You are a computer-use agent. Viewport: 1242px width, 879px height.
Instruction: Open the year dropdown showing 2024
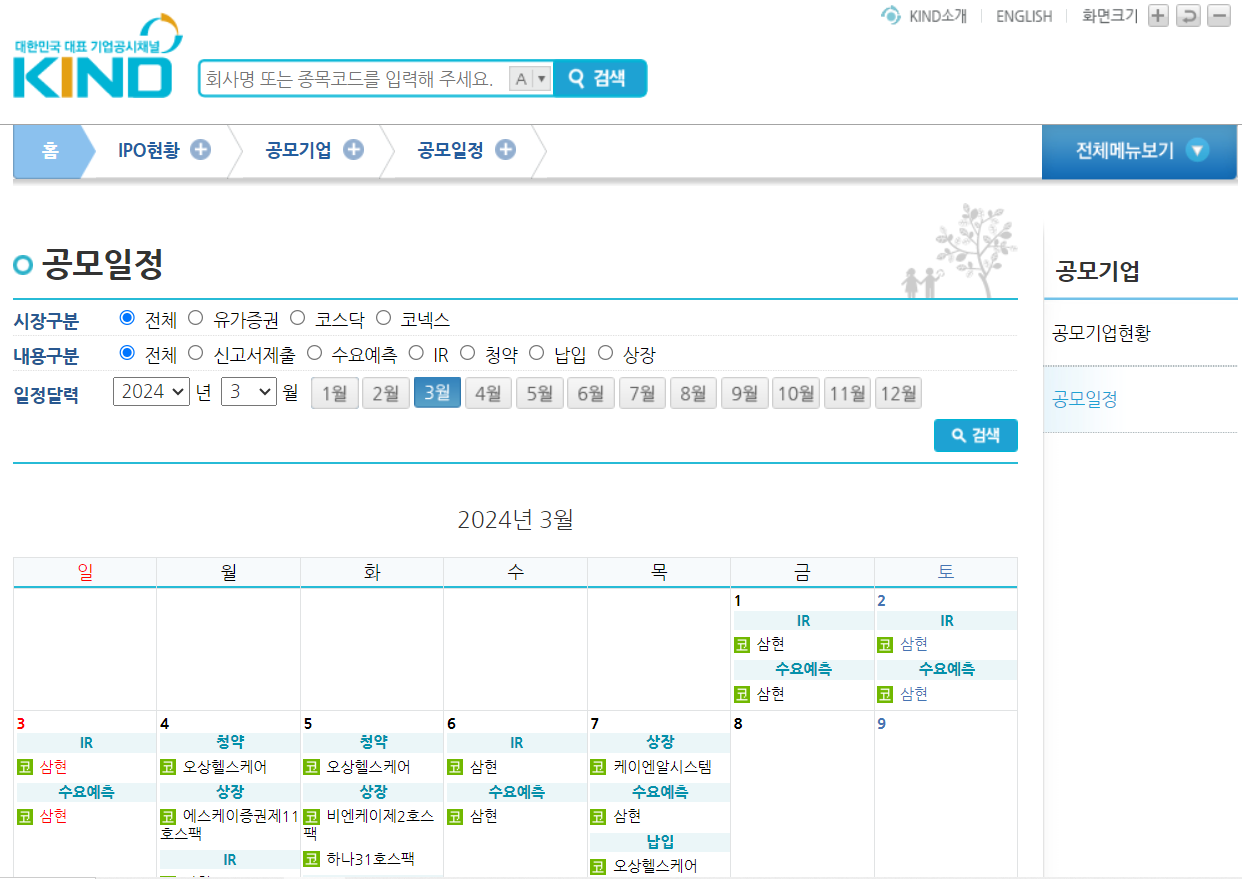150,392
